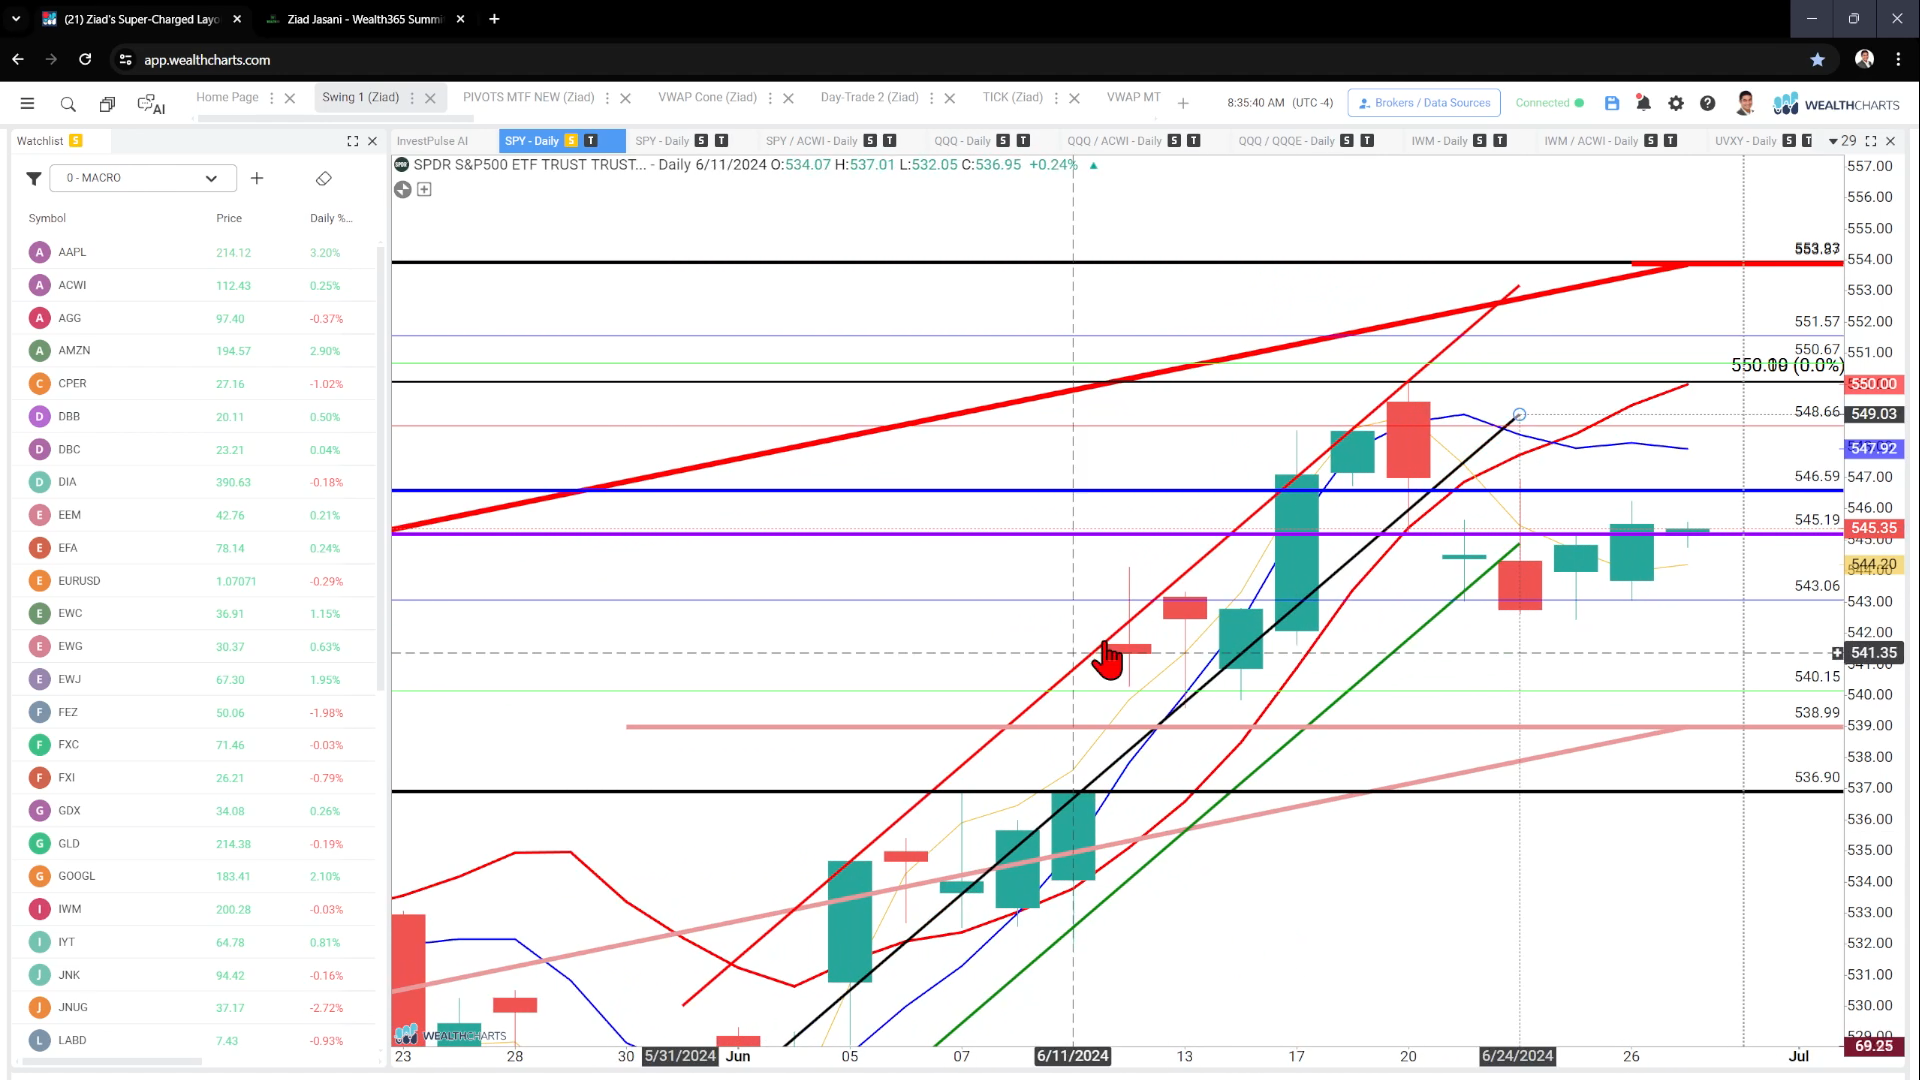The image size is (1920, 1080).
Task: Expand the indicator triangle beside +0.24%
Action: tap(1093, 165)
